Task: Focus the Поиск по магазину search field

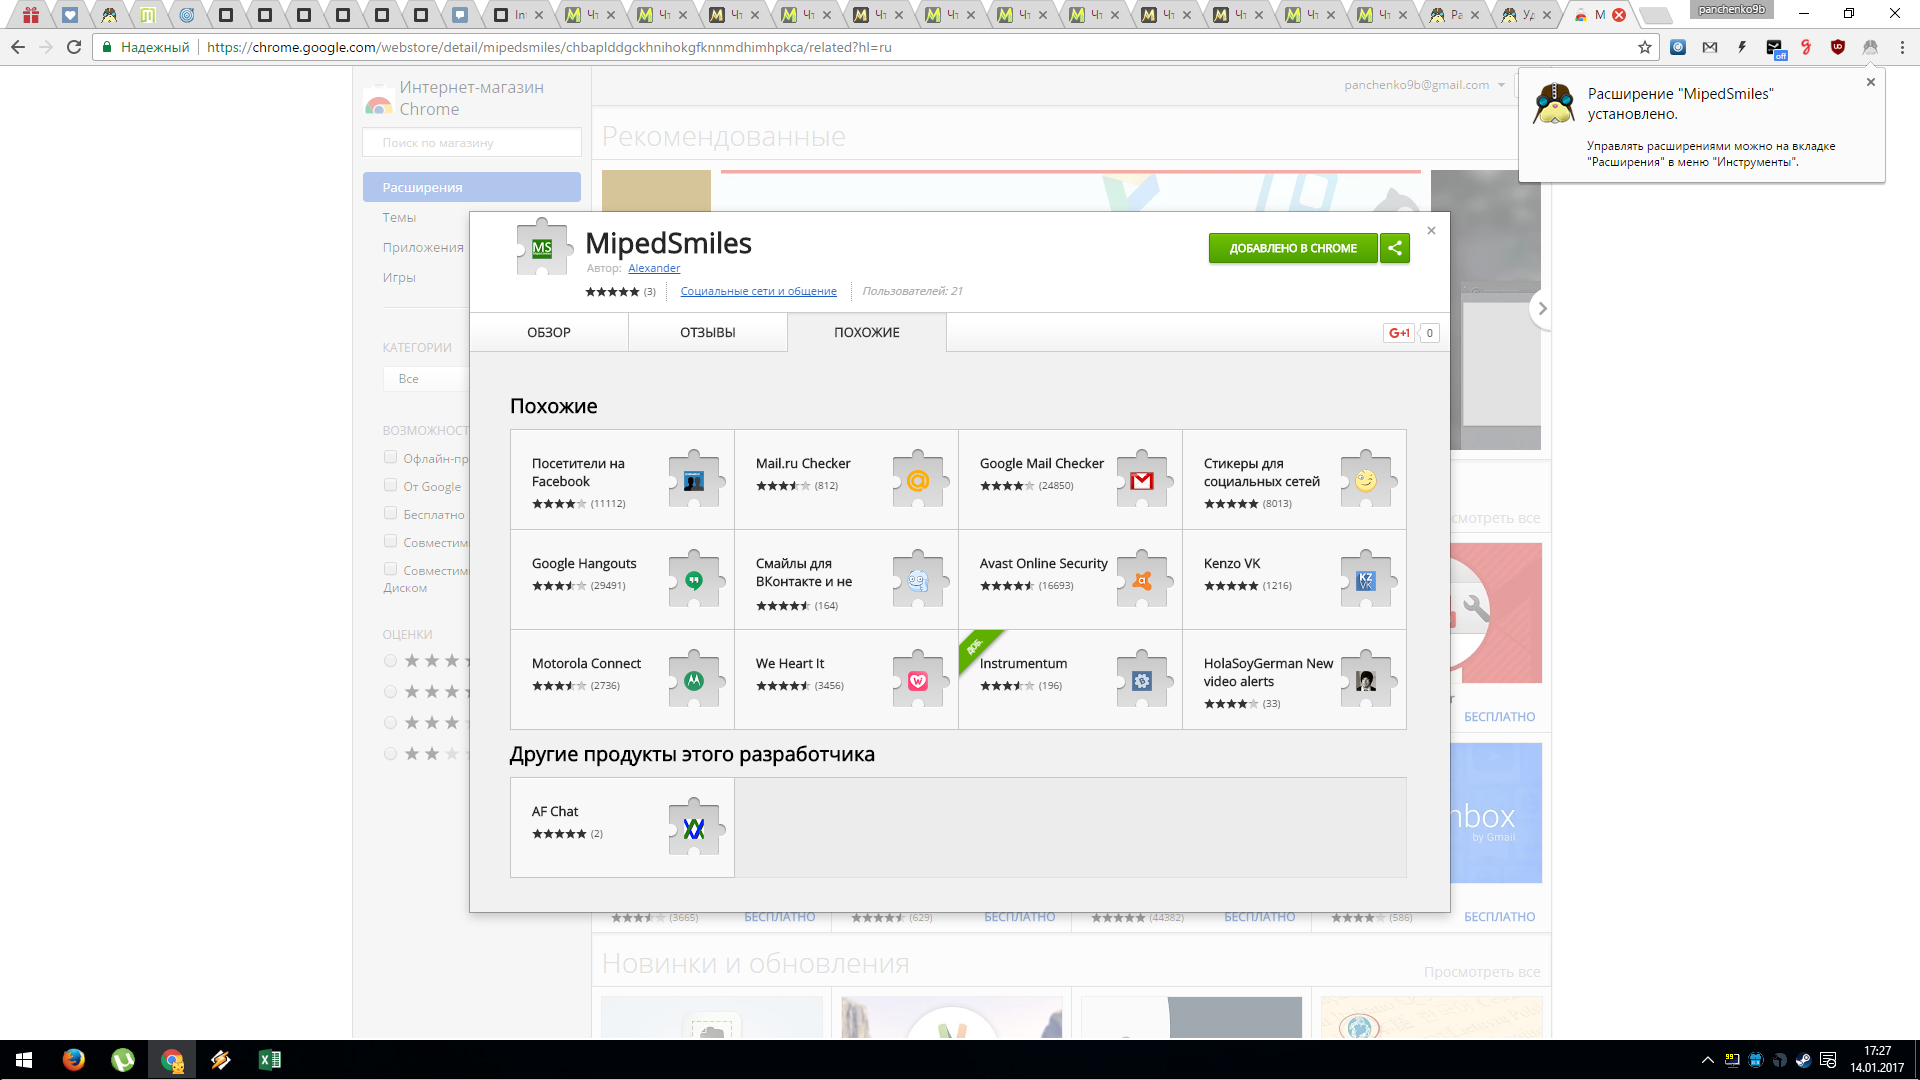Action: coord(472,143)
